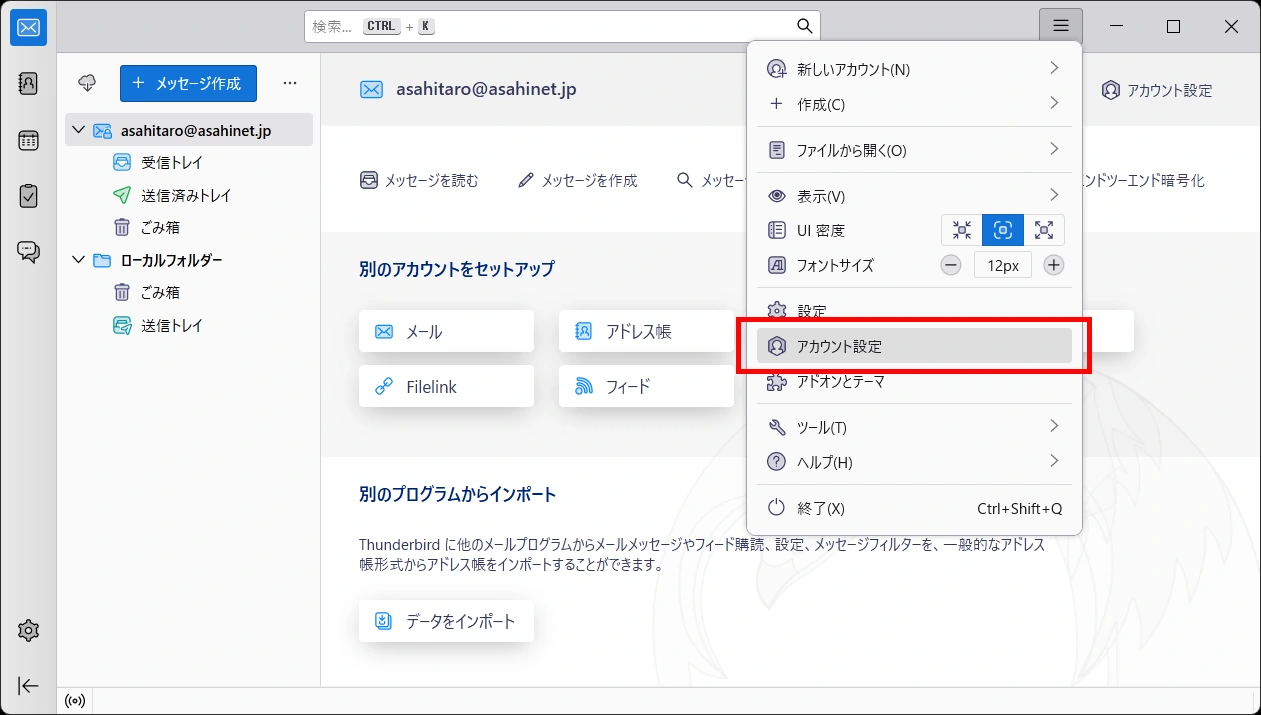
Task: Click メッセージを読む link
Action: point(419,181)
